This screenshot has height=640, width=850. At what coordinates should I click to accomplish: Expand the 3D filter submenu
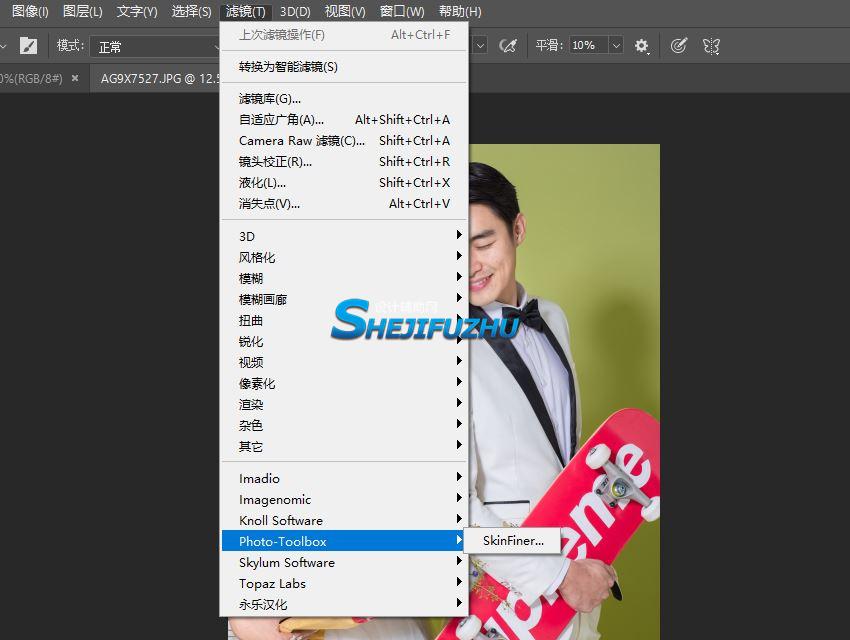[344, 236]
